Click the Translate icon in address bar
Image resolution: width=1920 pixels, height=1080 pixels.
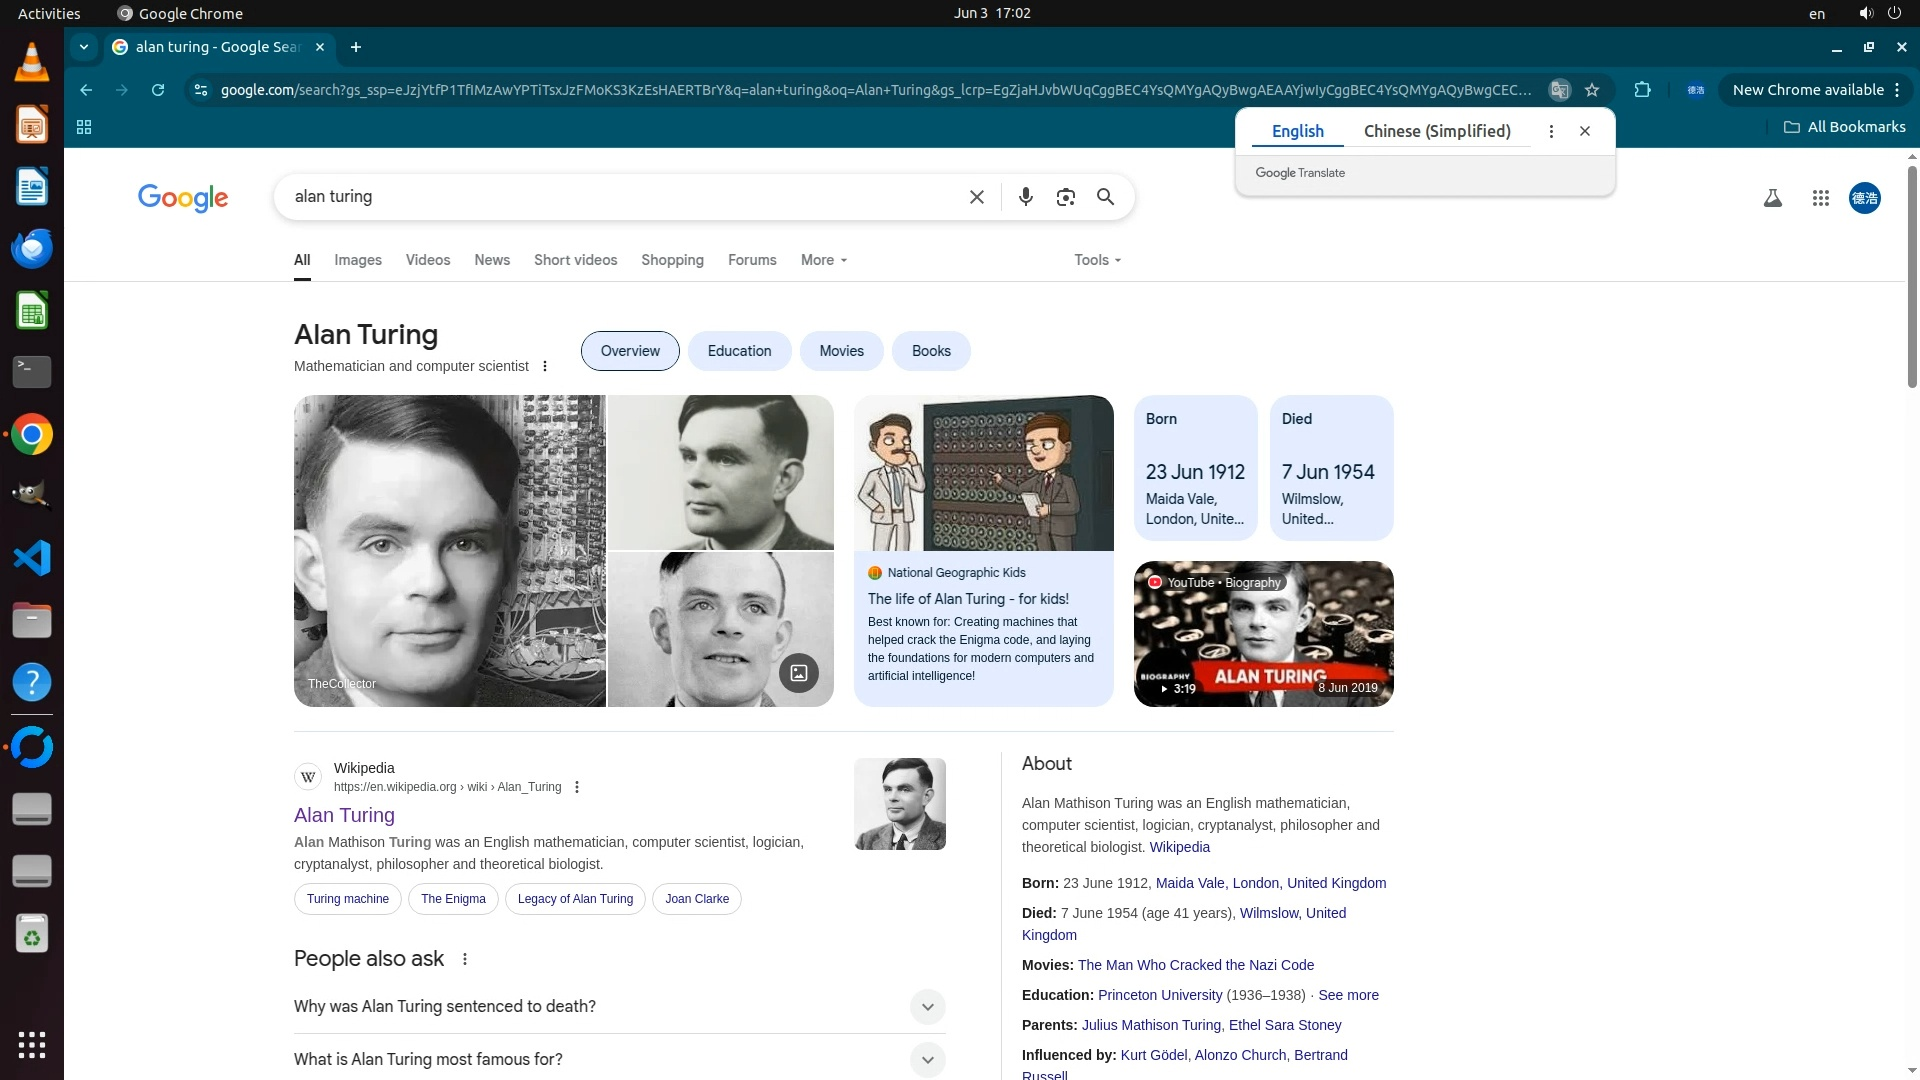point(1559,90)
